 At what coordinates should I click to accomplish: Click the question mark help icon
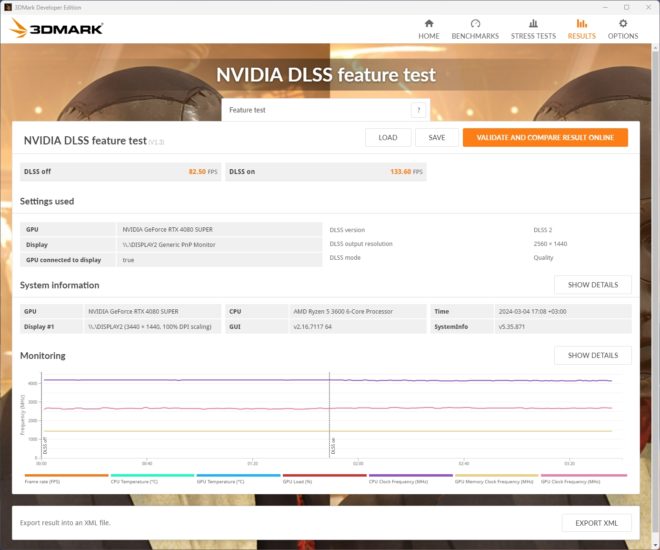coord(418,110)
